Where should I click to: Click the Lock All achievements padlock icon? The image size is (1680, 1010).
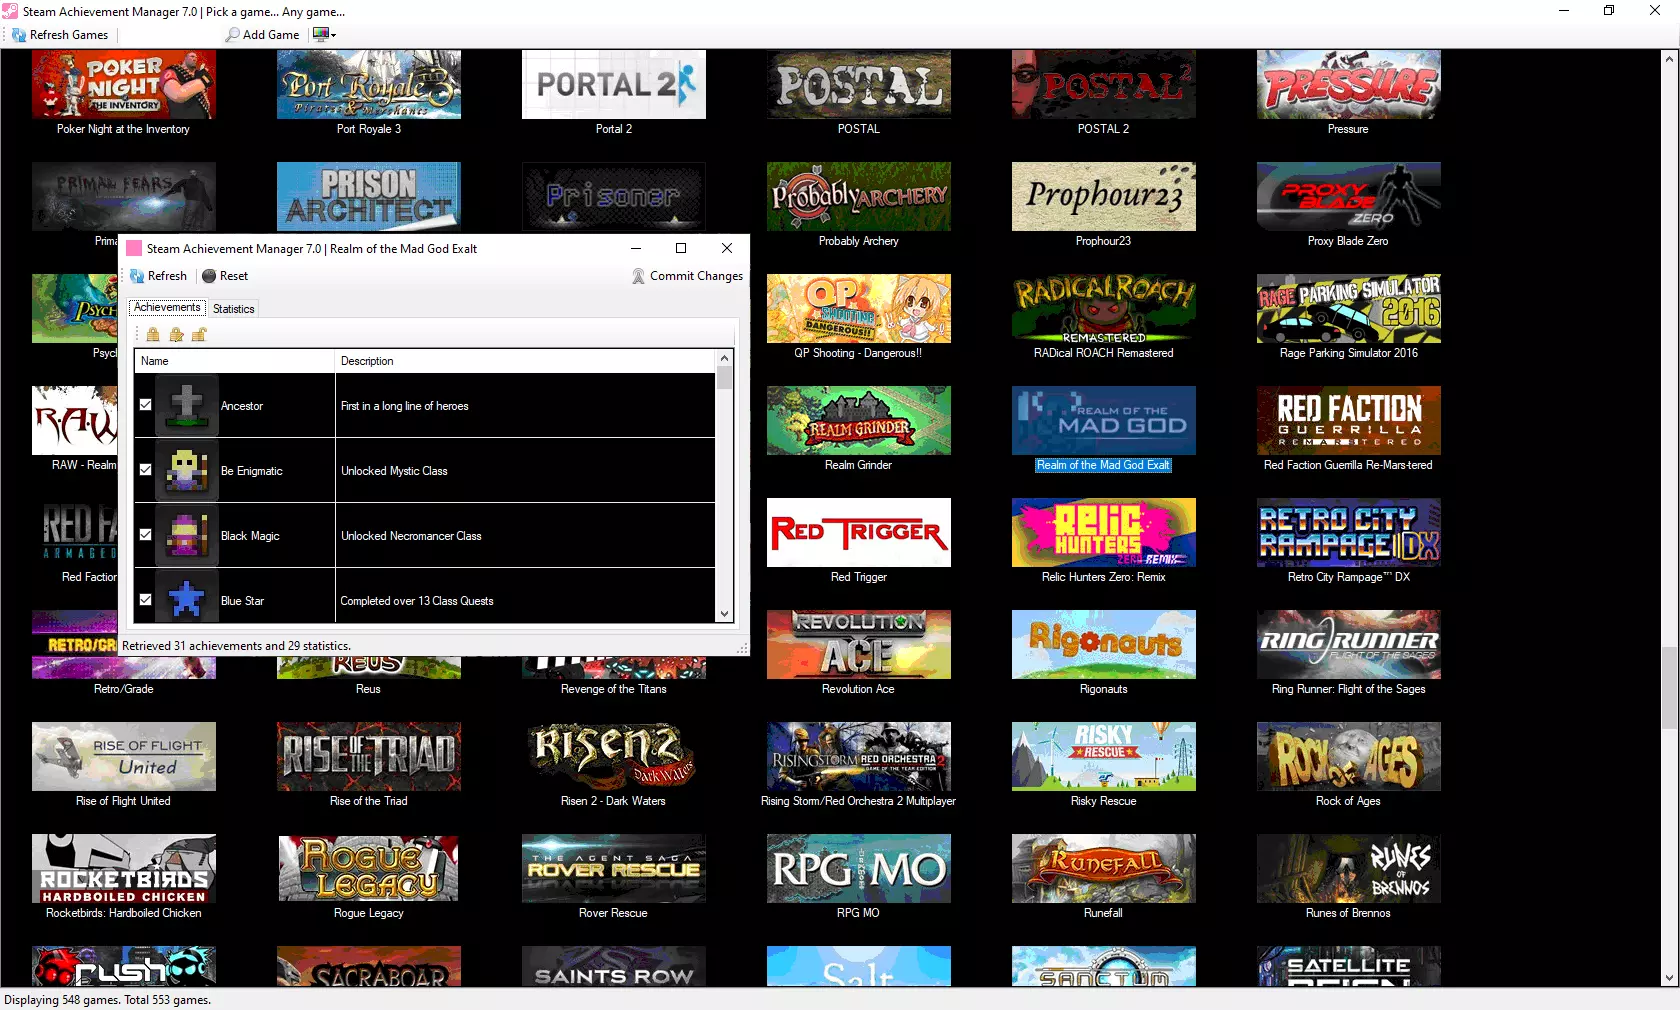point(153,334)
